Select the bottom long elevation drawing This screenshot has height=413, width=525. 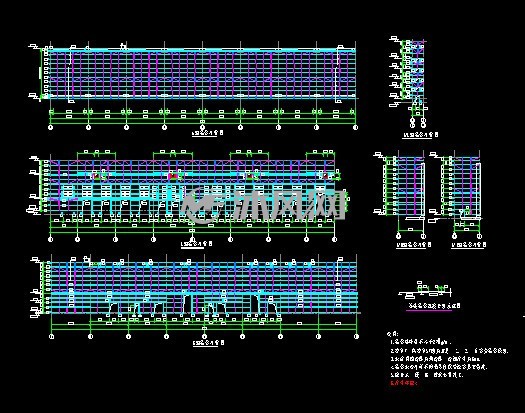[195, 297]
